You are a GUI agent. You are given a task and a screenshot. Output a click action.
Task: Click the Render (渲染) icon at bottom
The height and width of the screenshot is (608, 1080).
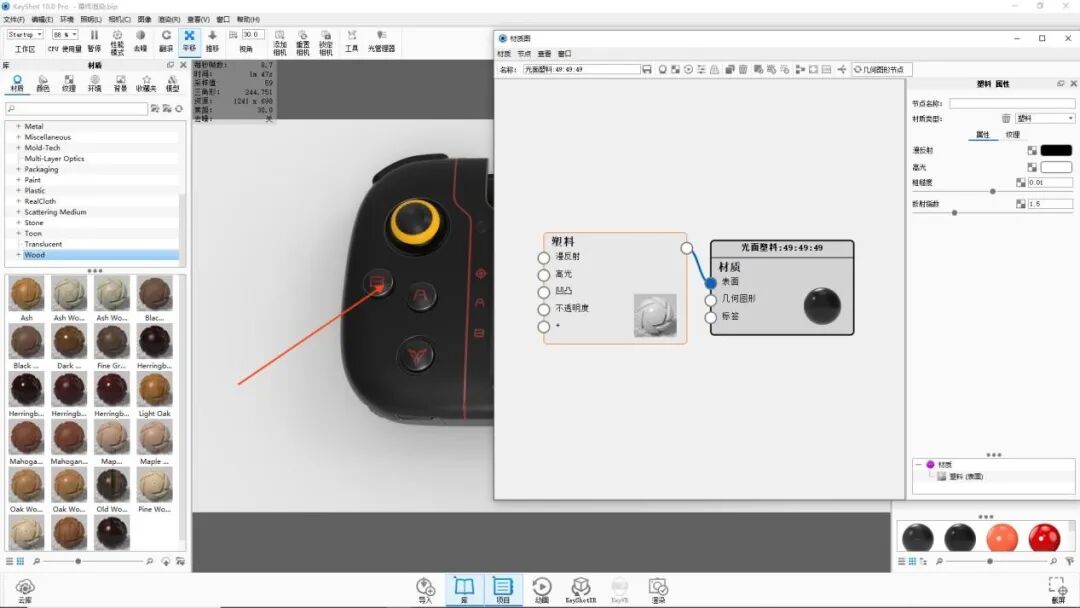[x=658, y=588]
